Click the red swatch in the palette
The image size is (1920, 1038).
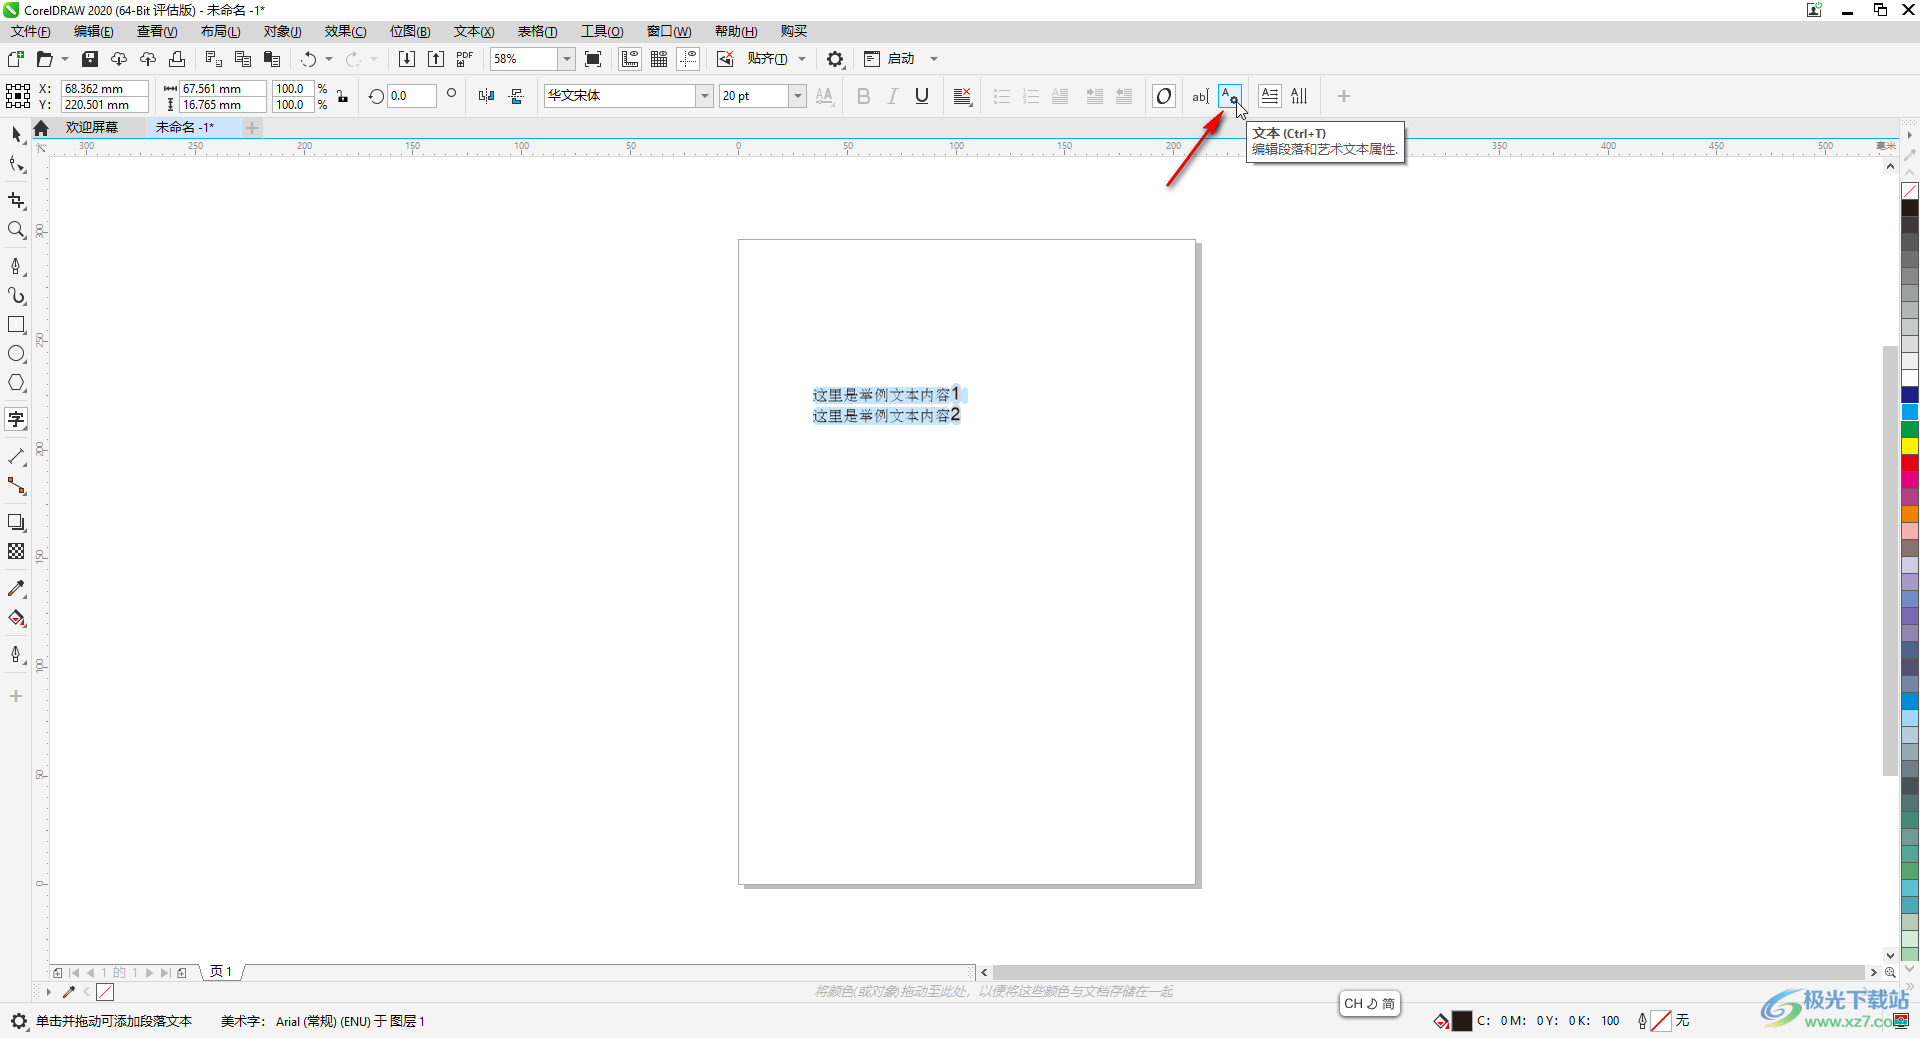(1910, 463)
